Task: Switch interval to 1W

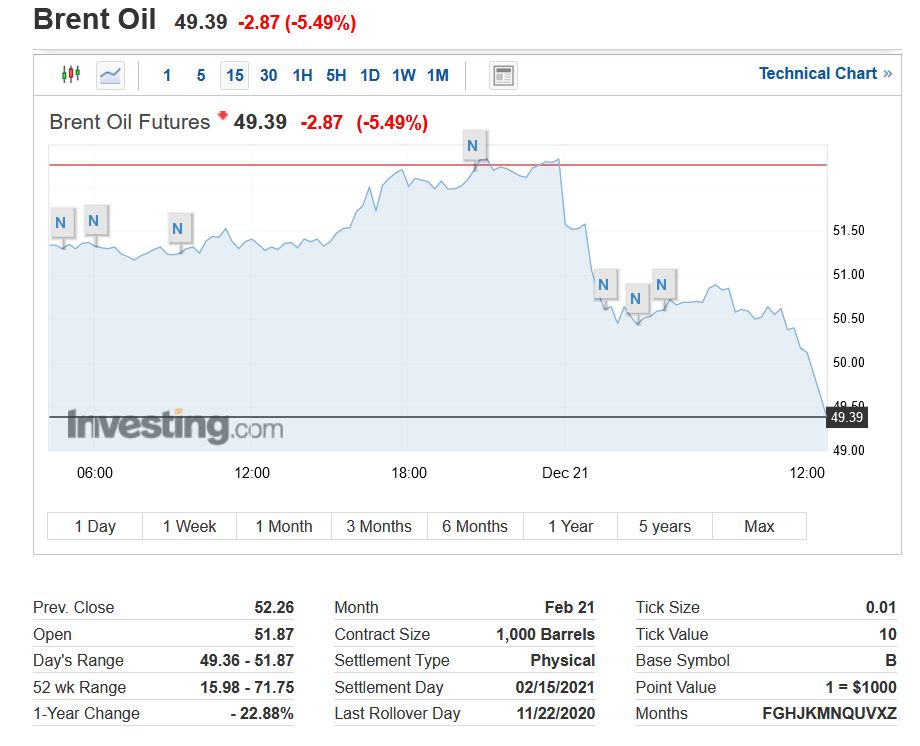Action: [x=404, y=75]
